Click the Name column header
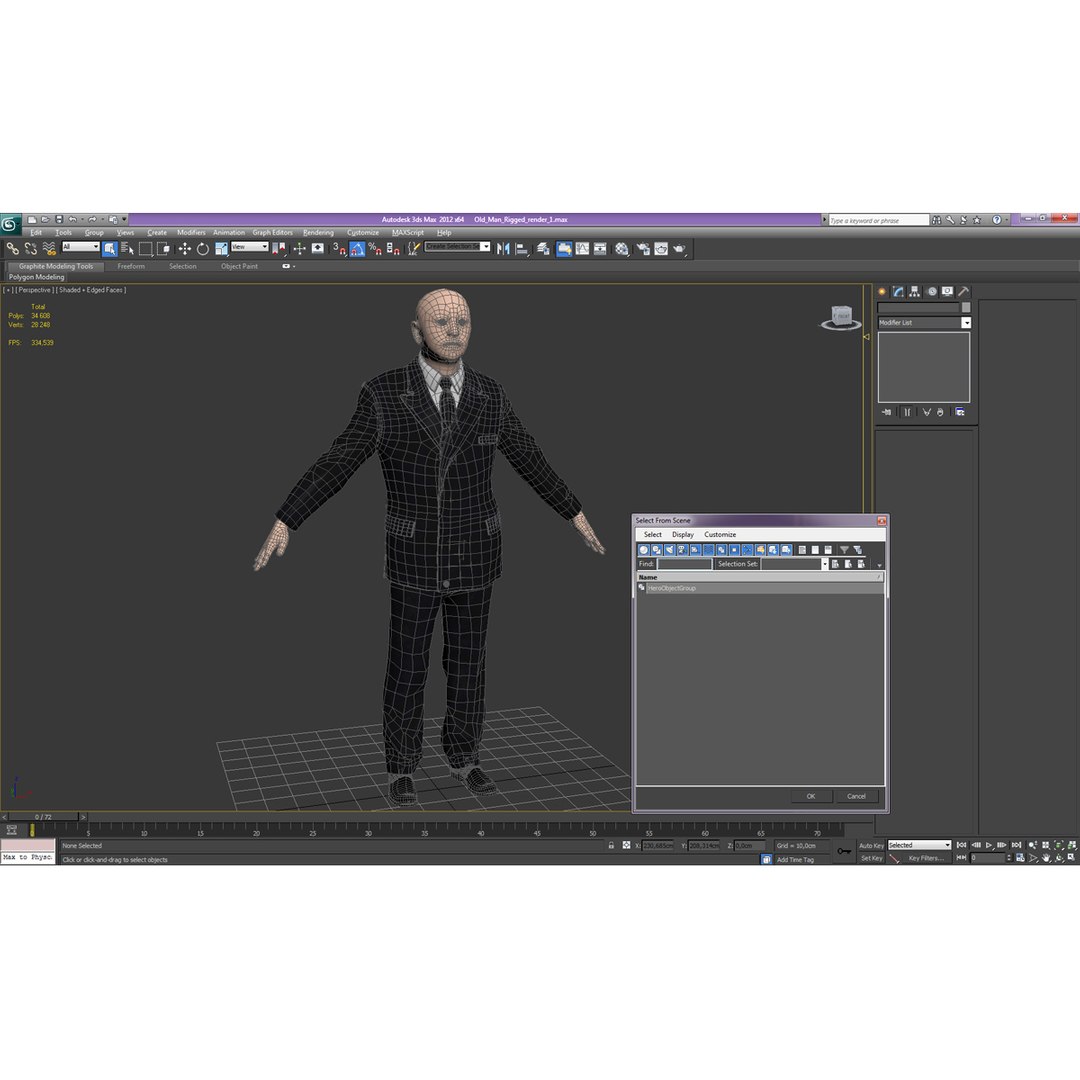 (760, 577)
